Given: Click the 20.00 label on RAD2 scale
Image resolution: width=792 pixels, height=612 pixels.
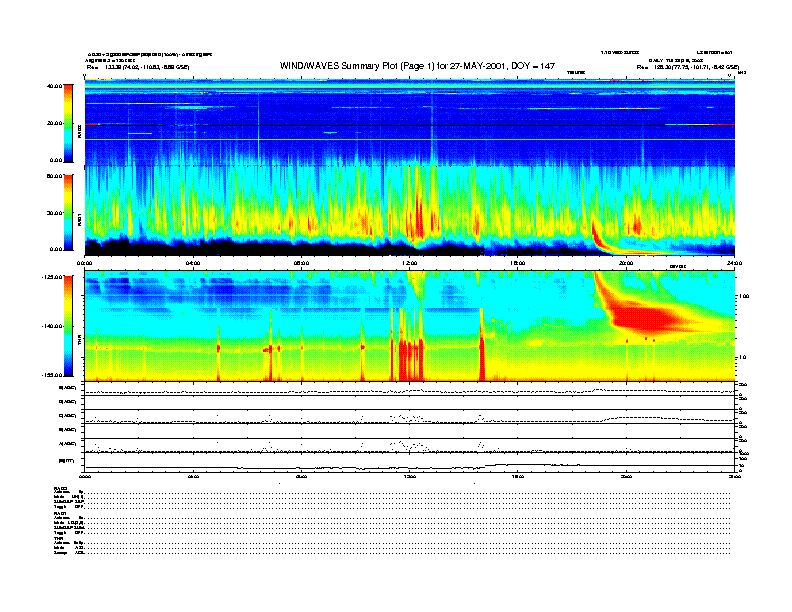Looking at the screenshot, I should (54, 123).
